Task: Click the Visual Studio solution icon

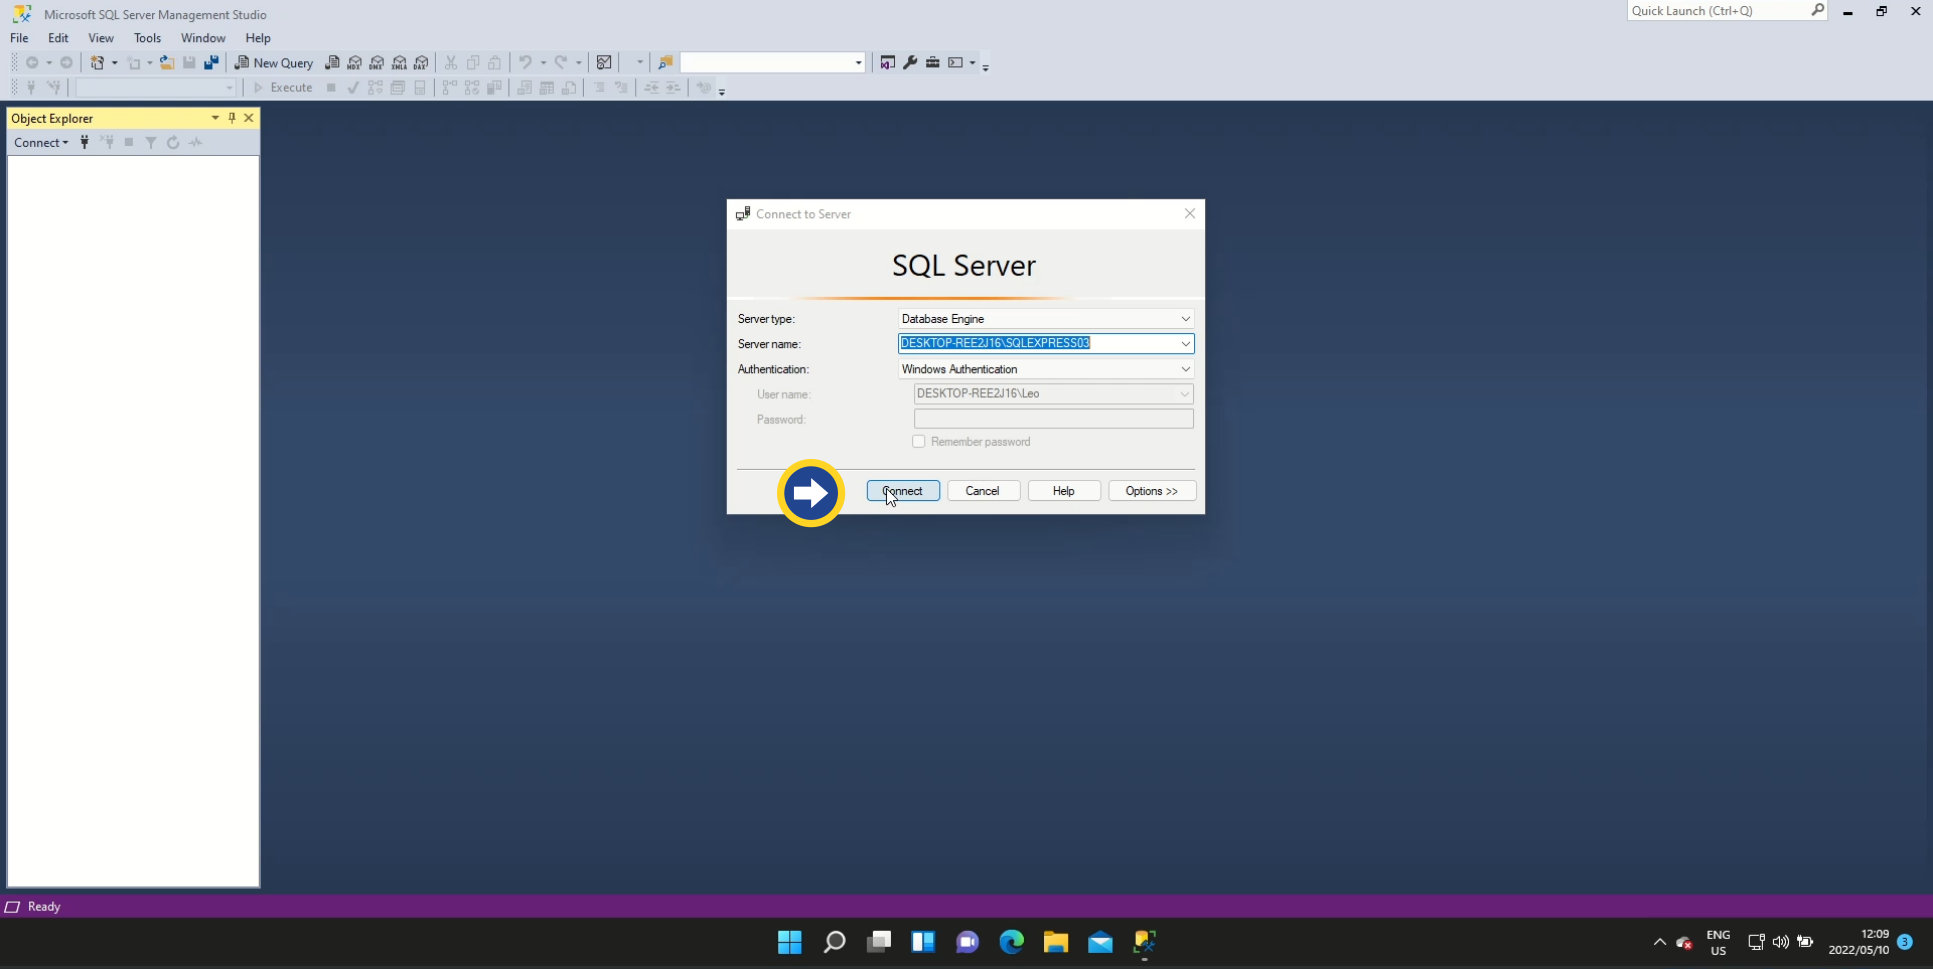Action: (887, 62)
